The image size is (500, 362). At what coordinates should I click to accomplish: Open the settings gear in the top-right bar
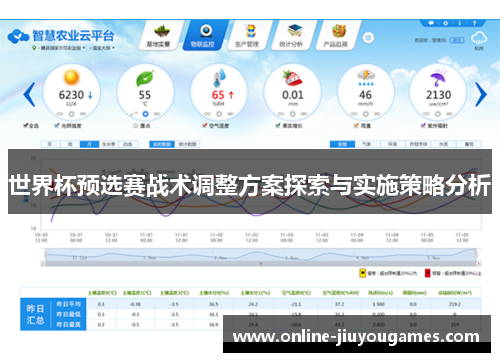tap(445, 23)
